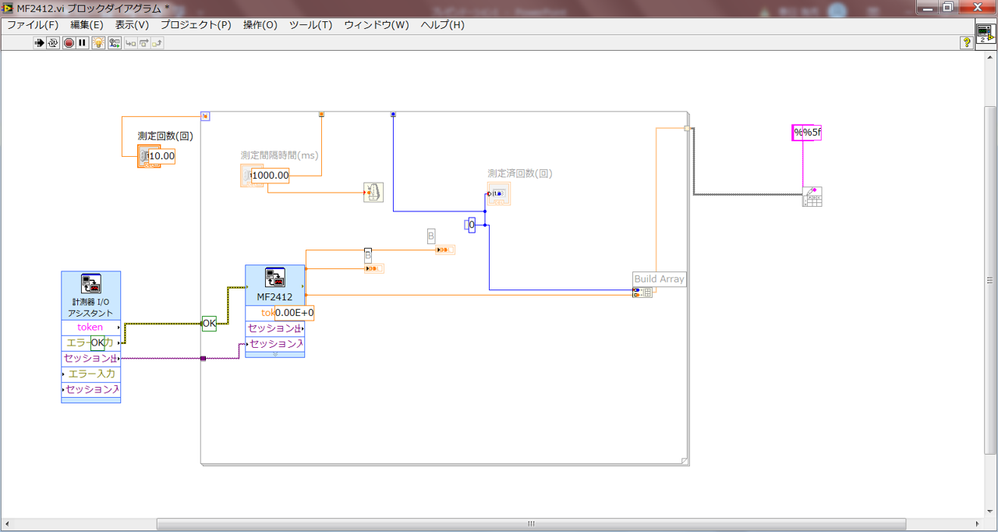The image size is (998, 532).
Task: Pause VI execution
Action: click(x=83, y=43)
